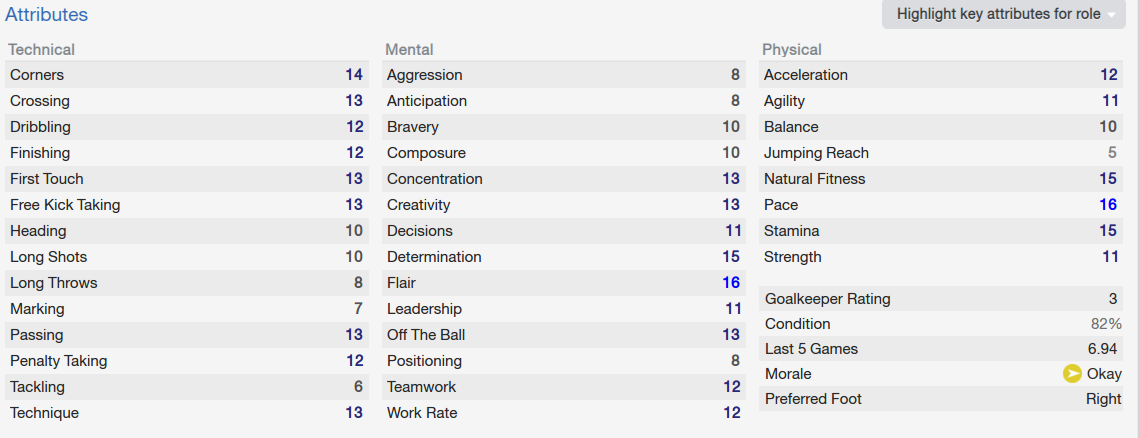Click the Condition 82% value
Image resolution: width=1139 pixels, height=438 pixels.
[x=1104, y=324]
